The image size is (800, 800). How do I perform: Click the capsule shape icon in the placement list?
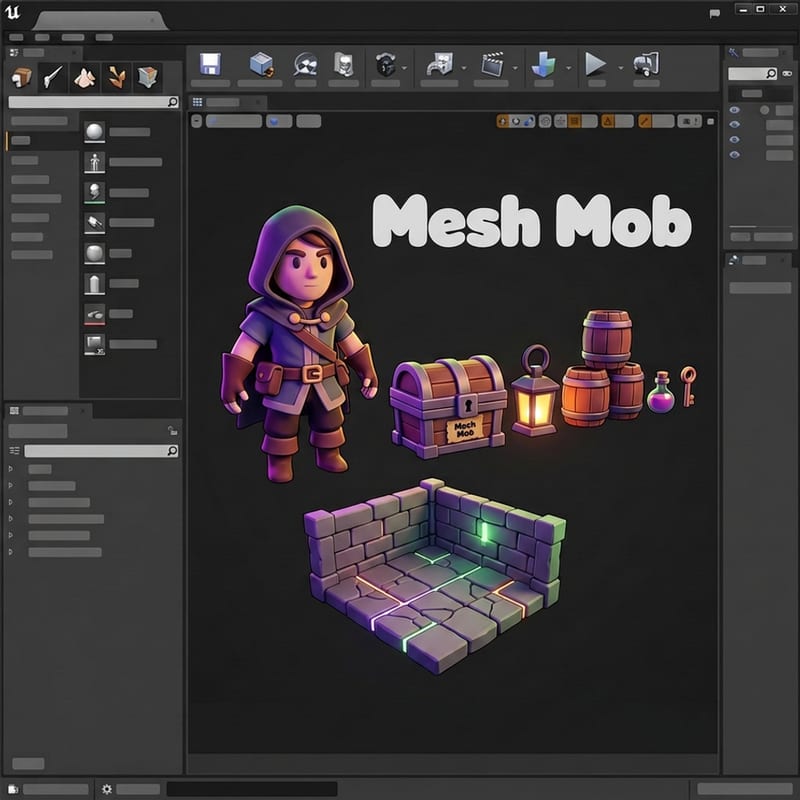tap(94, 284)
